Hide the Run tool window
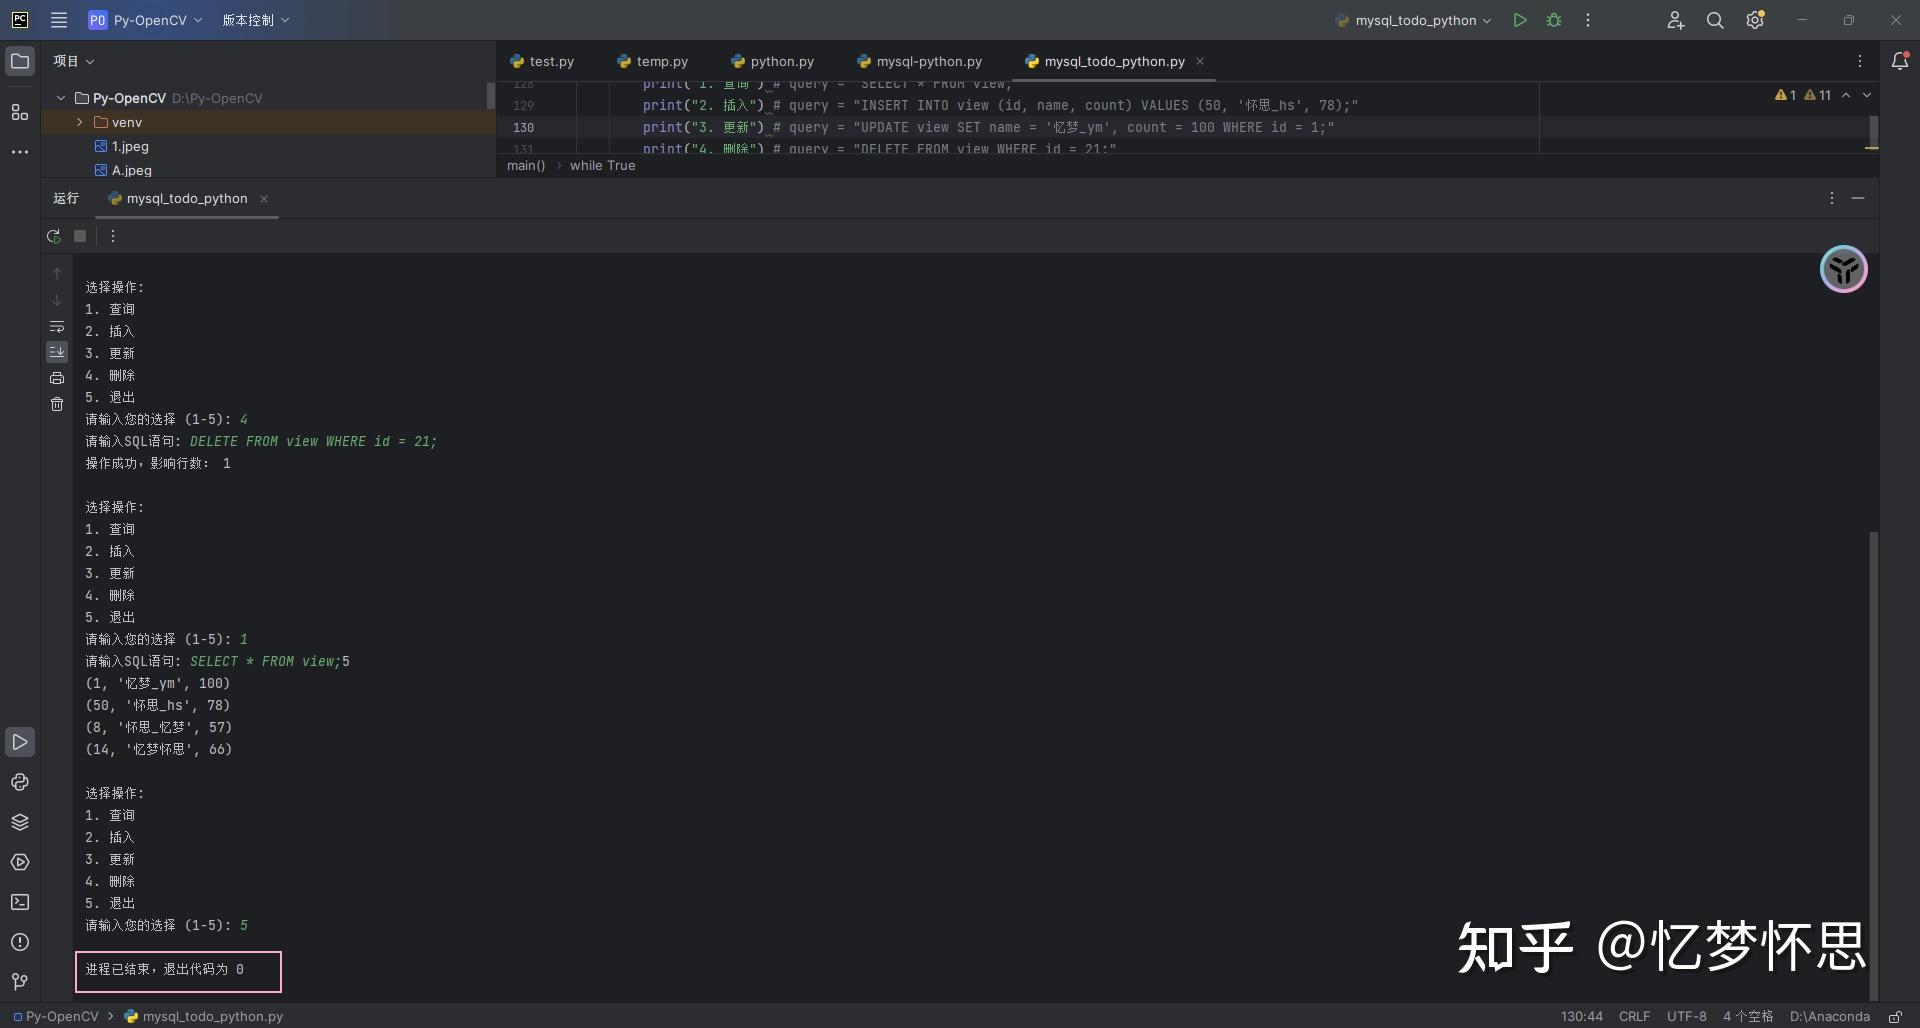 pyautogui.click(x=1858, y=198)
